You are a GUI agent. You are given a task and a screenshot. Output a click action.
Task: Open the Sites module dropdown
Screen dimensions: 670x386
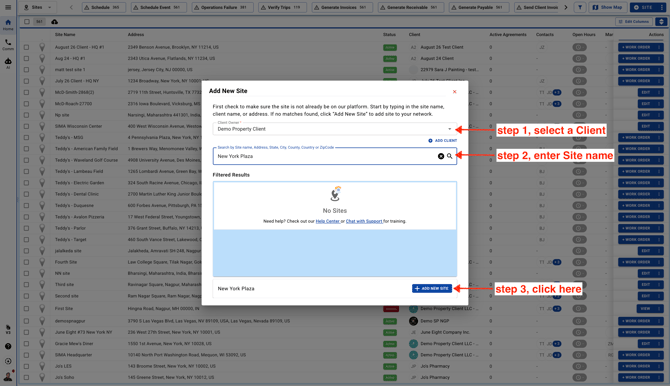click(38, 7)
